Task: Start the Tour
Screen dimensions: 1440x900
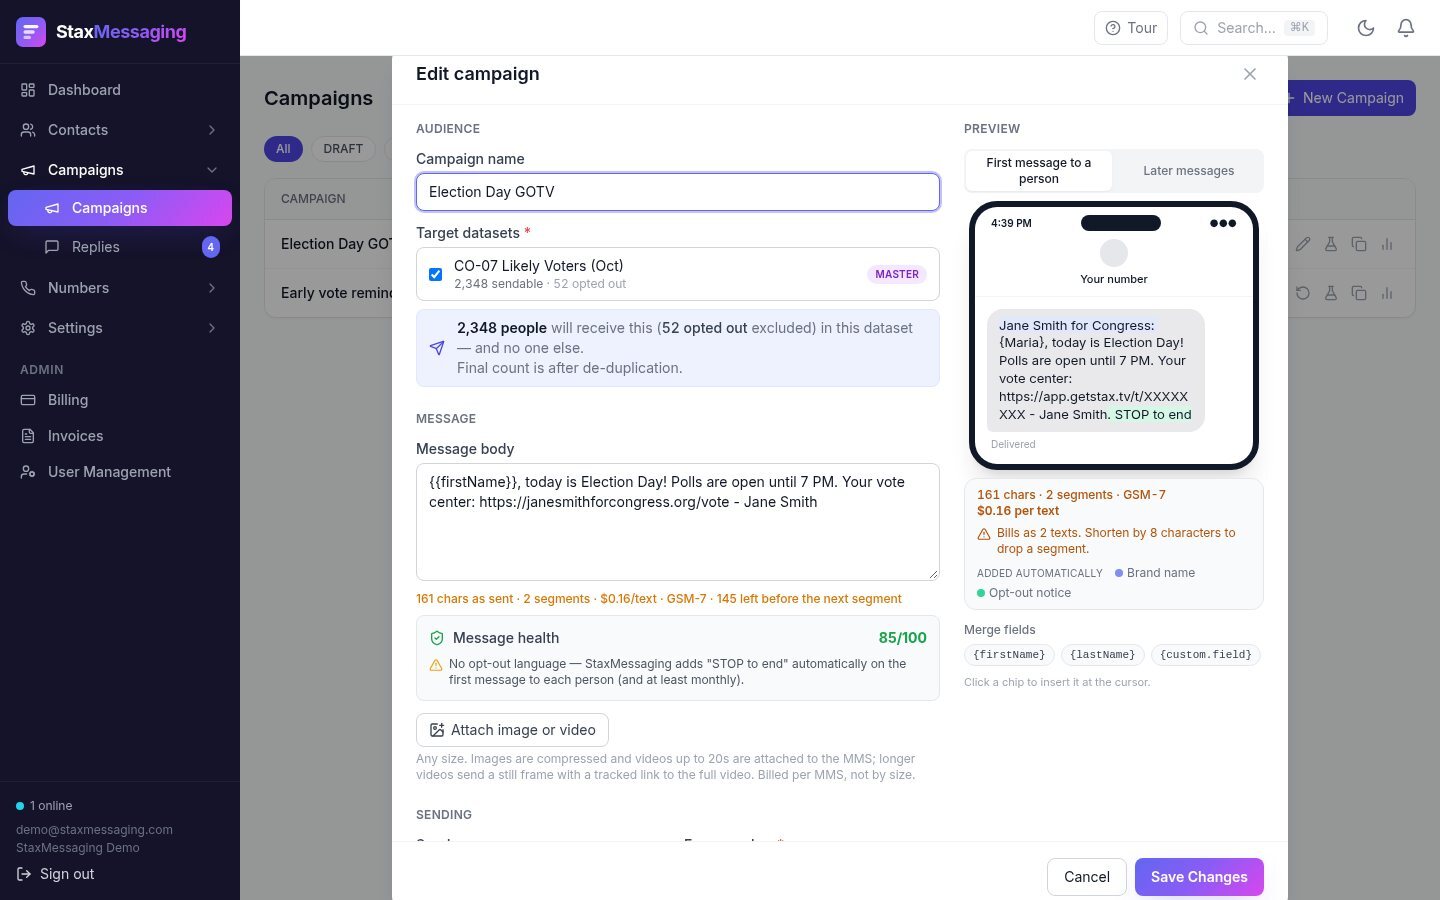Action: pyautogui.click(x=1131, y=28)
